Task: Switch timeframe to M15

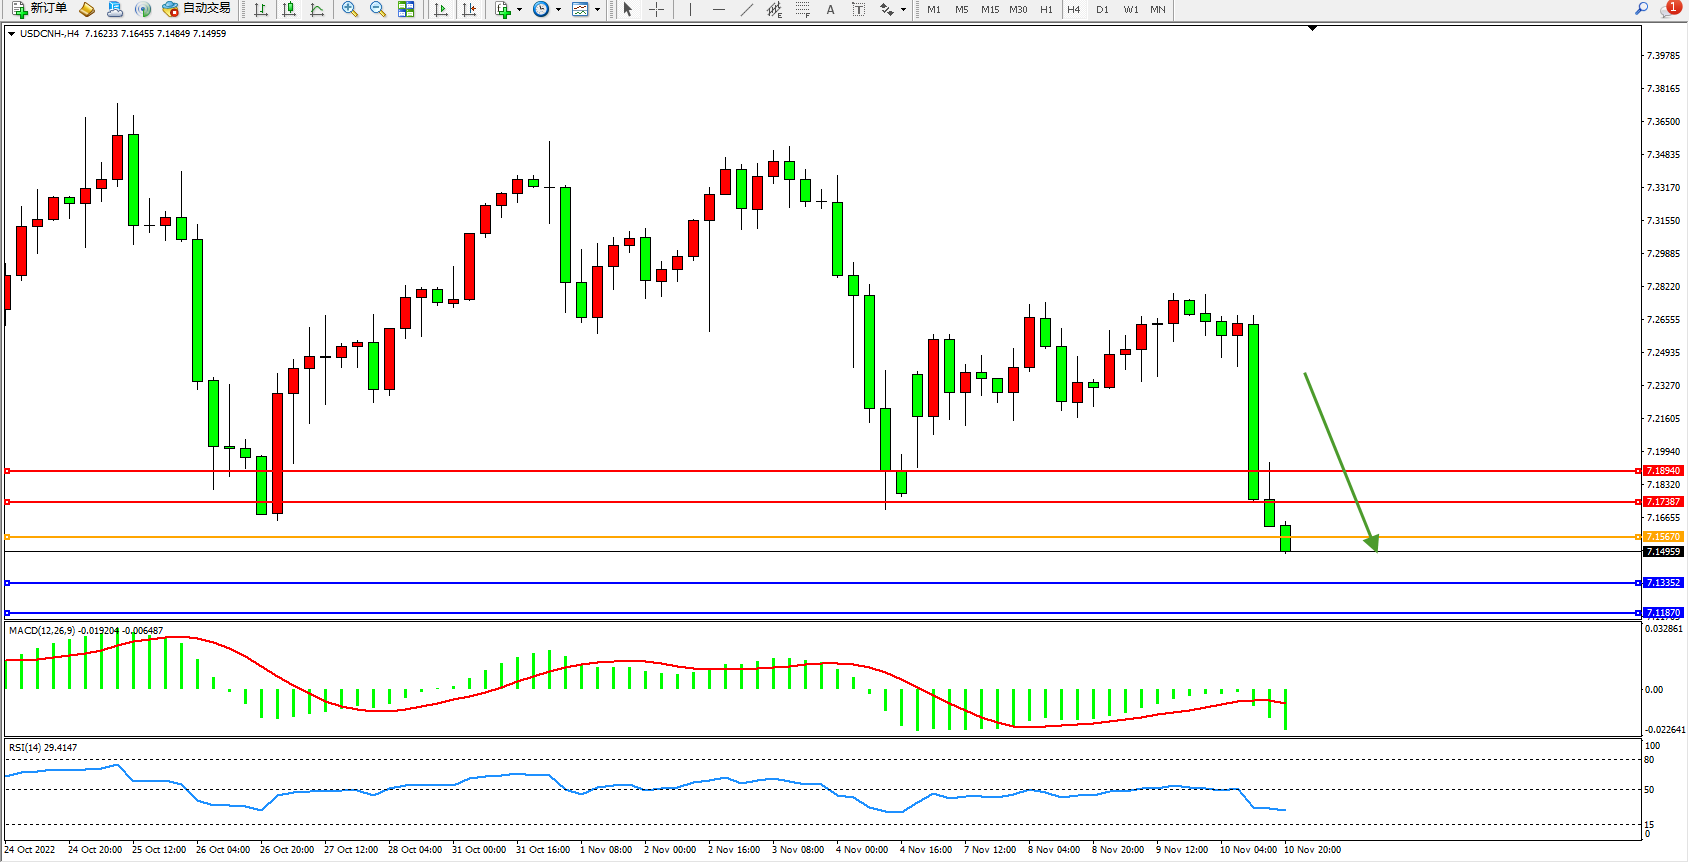Action: (990, 9)
